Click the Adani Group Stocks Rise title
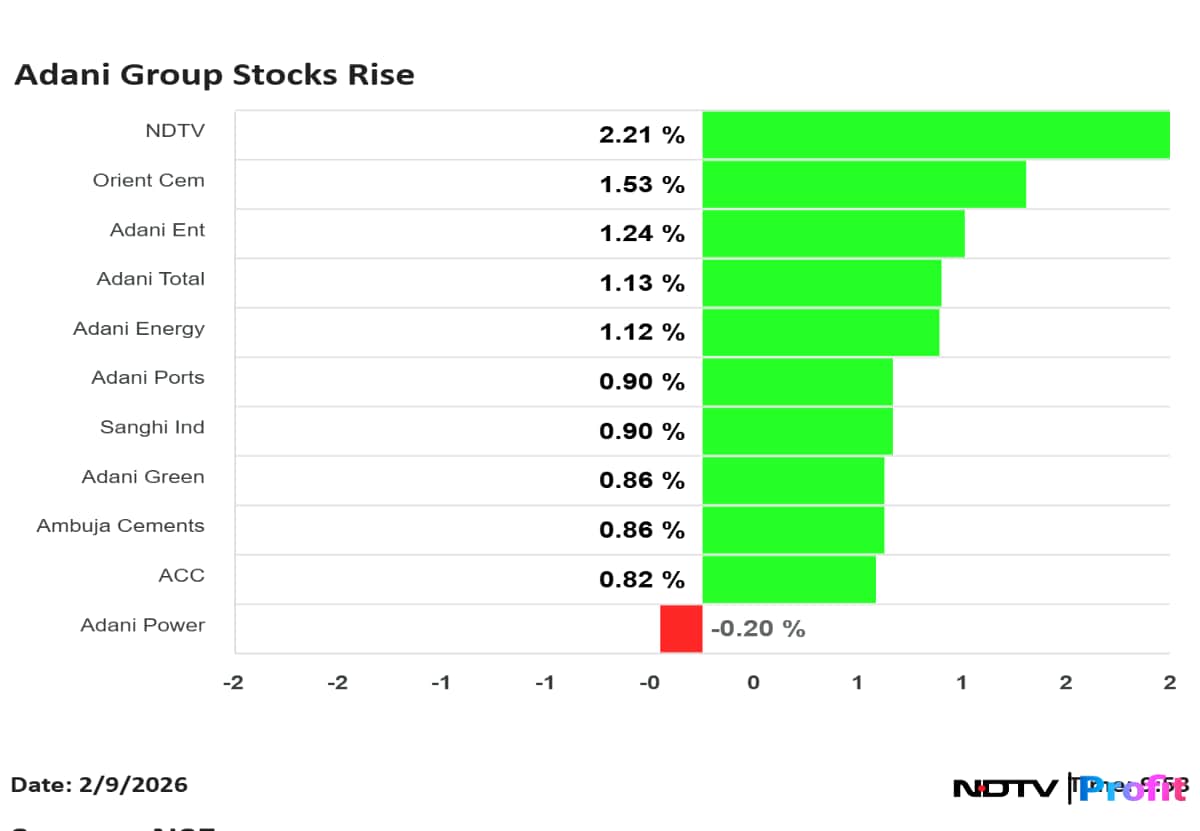The height and width of the screenshot is (831, 1200). [x=214, y=75]
